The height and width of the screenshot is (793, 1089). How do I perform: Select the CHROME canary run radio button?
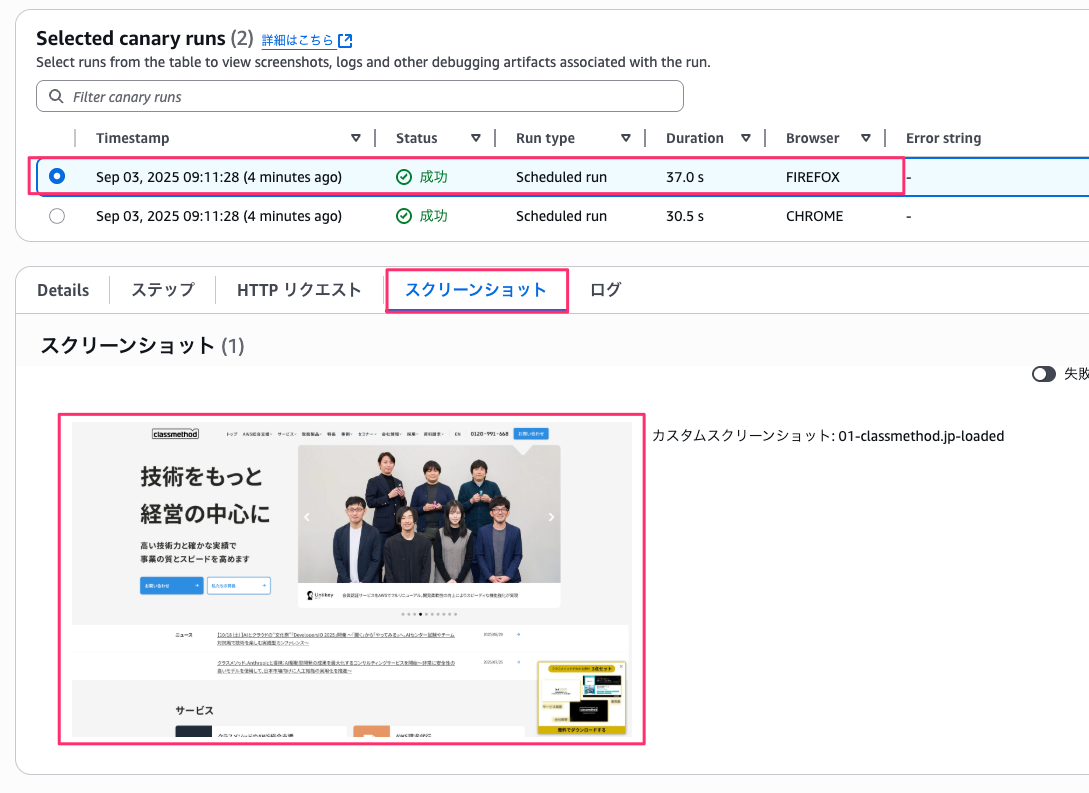click(57, 216)
